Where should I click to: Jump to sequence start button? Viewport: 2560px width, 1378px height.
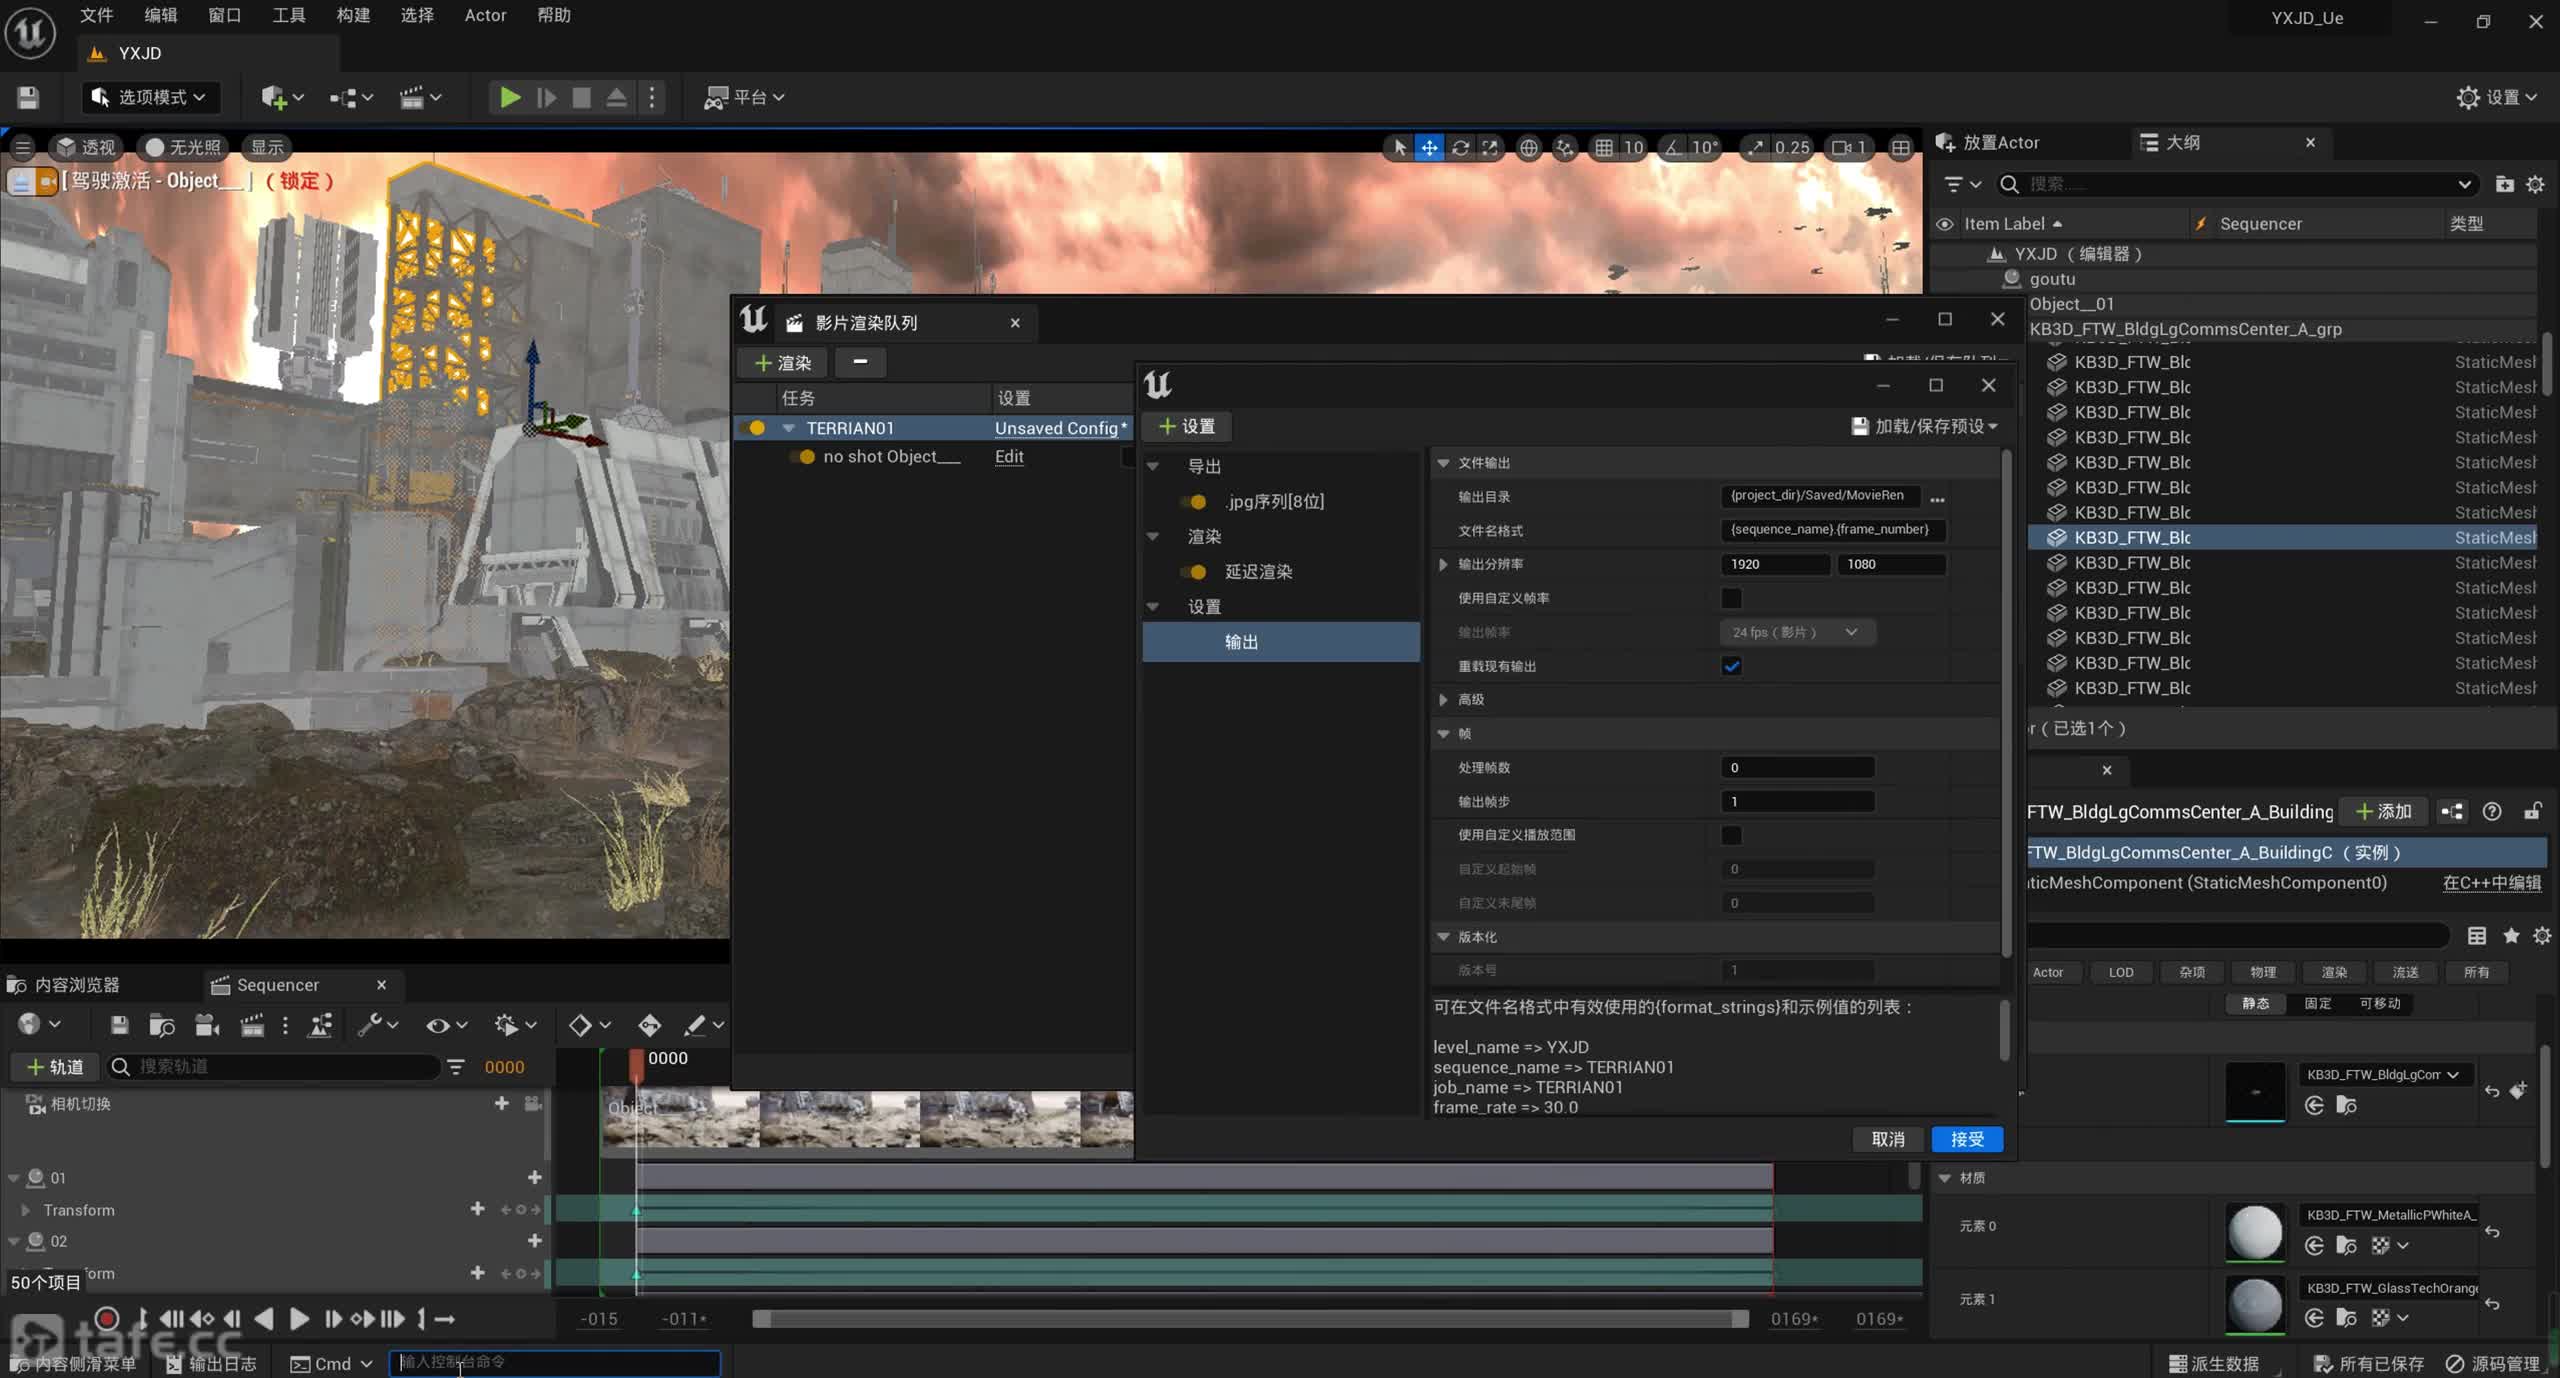click(x=171, y=1319)
